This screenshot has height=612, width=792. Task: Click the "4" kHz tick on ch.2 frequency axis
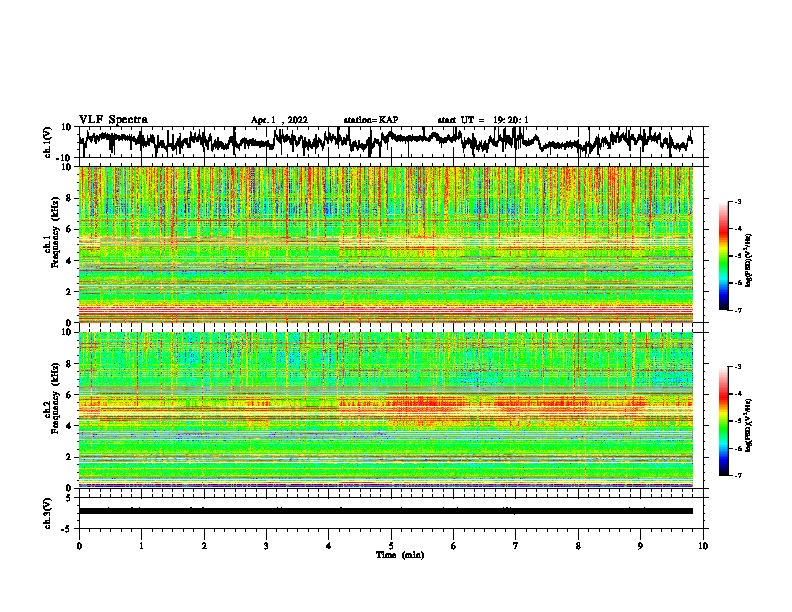tap(70, 426)
